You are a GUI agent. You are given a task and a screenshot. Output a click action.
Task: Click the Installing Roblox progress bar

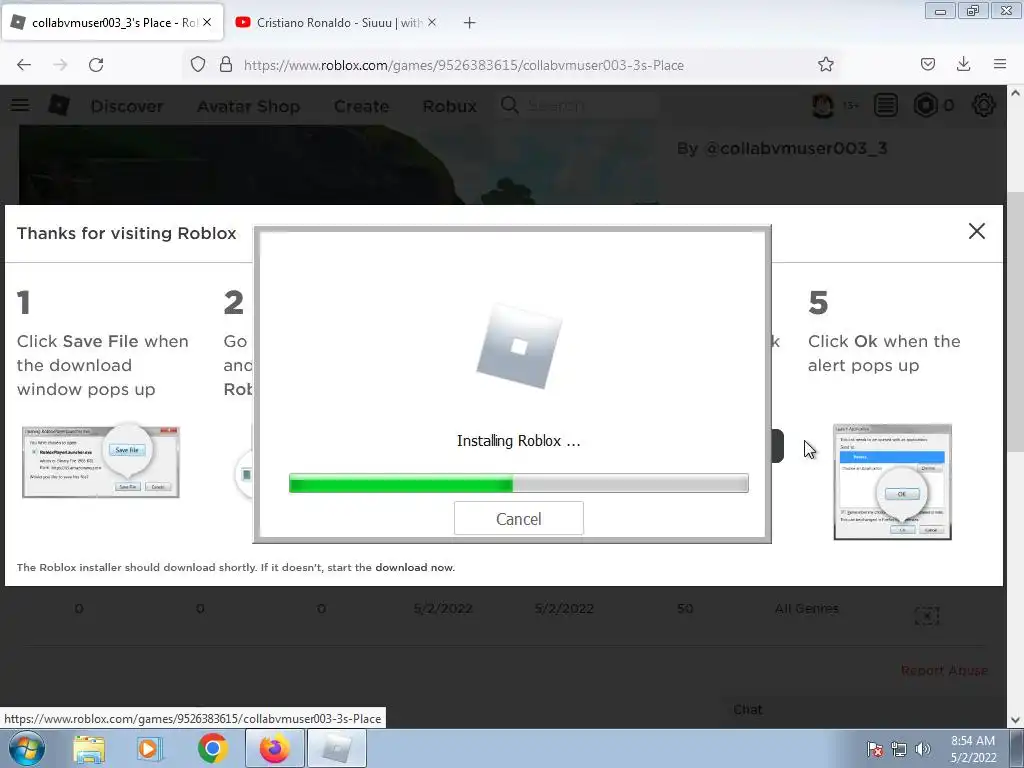tap(519, 483)
